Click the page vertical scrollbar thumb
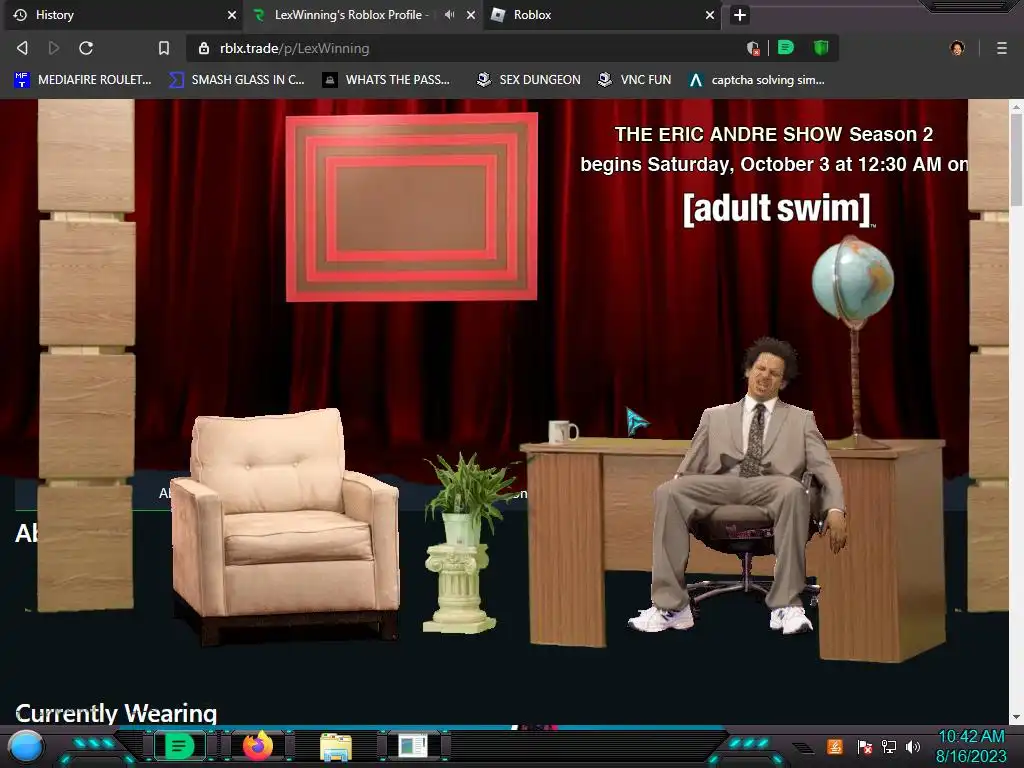This screenshot has height=768, width=1024. coord(1016,160)
